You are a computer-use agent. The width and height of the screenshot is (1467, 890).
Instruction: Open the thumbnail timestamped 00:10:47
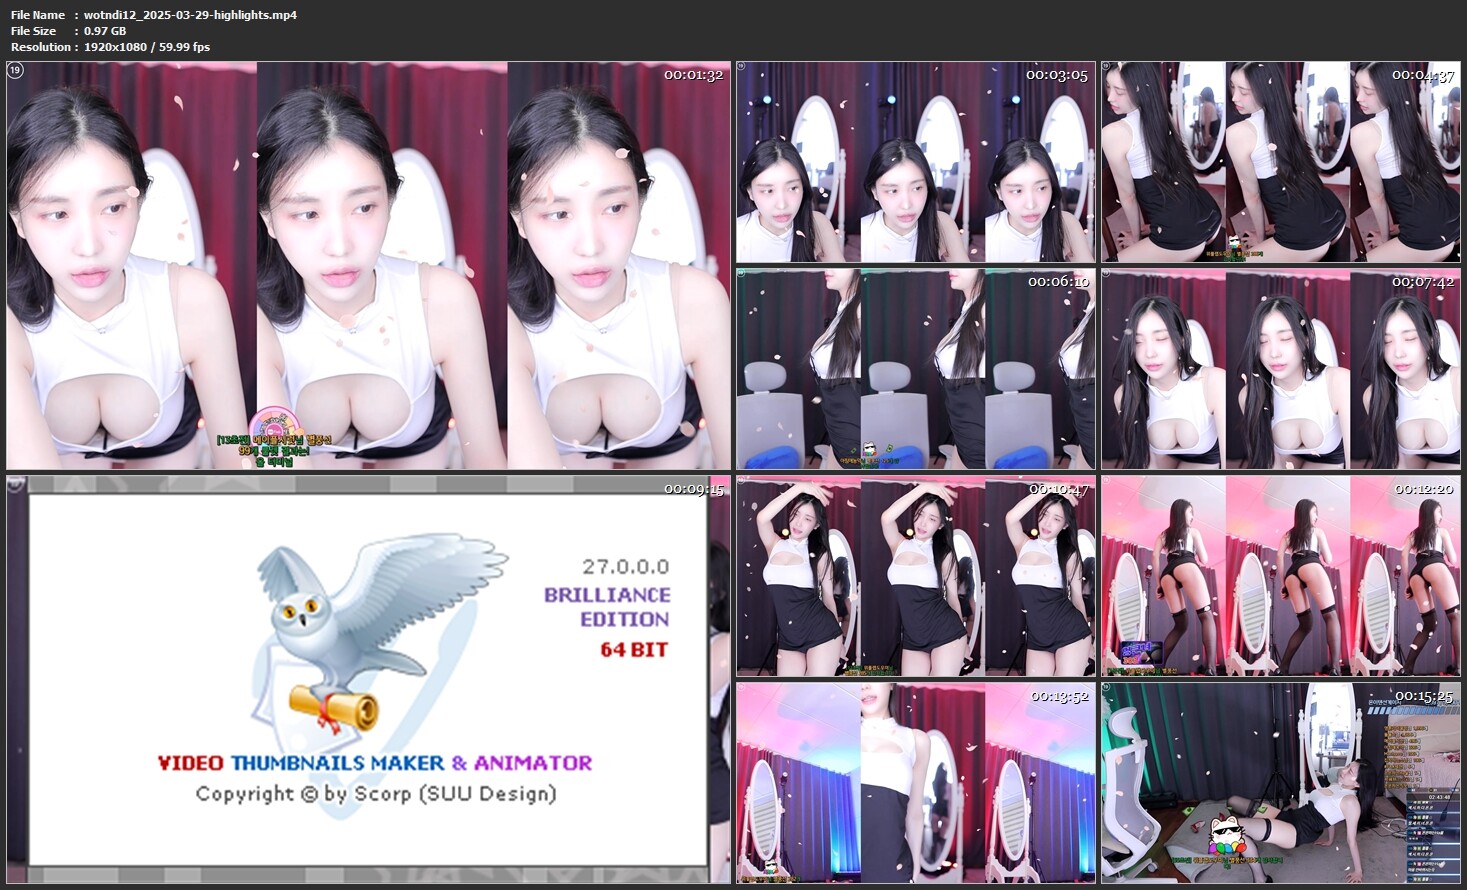915,576
